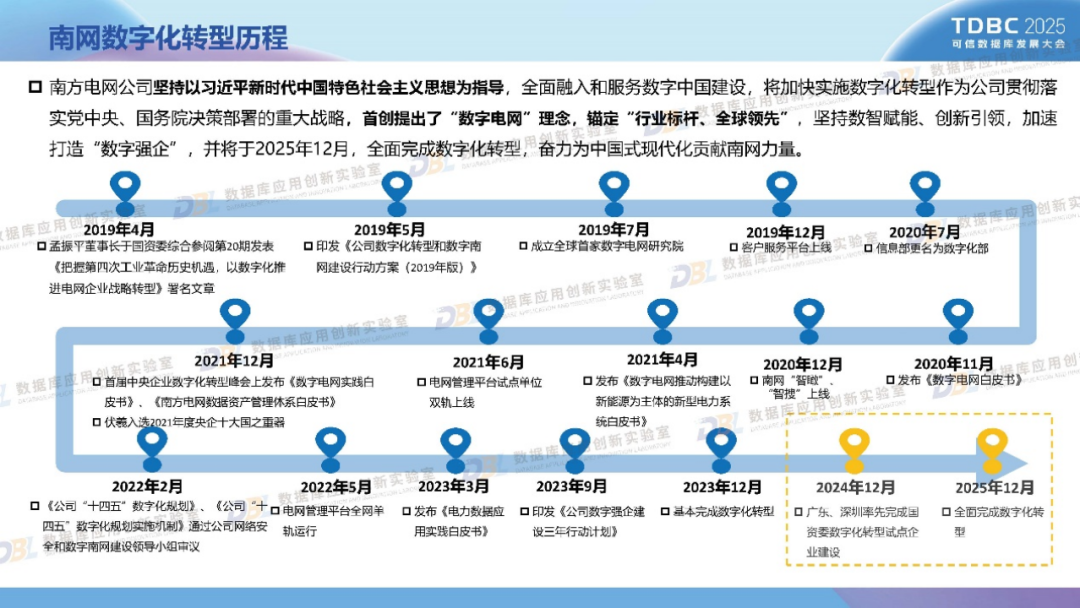Click the date label 2022年2月

[x=147, y=486]
